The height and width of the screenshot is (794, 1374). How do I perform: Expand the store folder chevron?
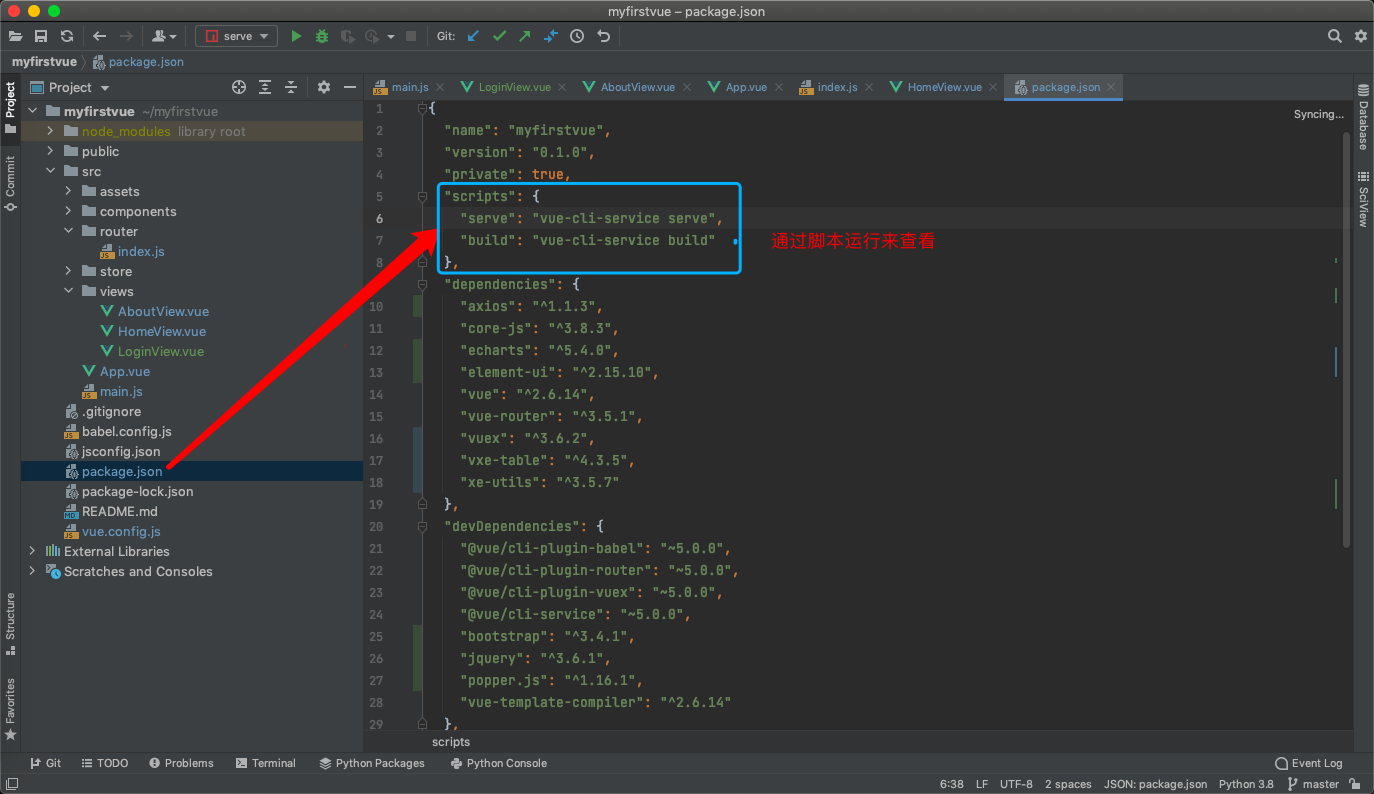pyautogui.click(x=68, y=271)
